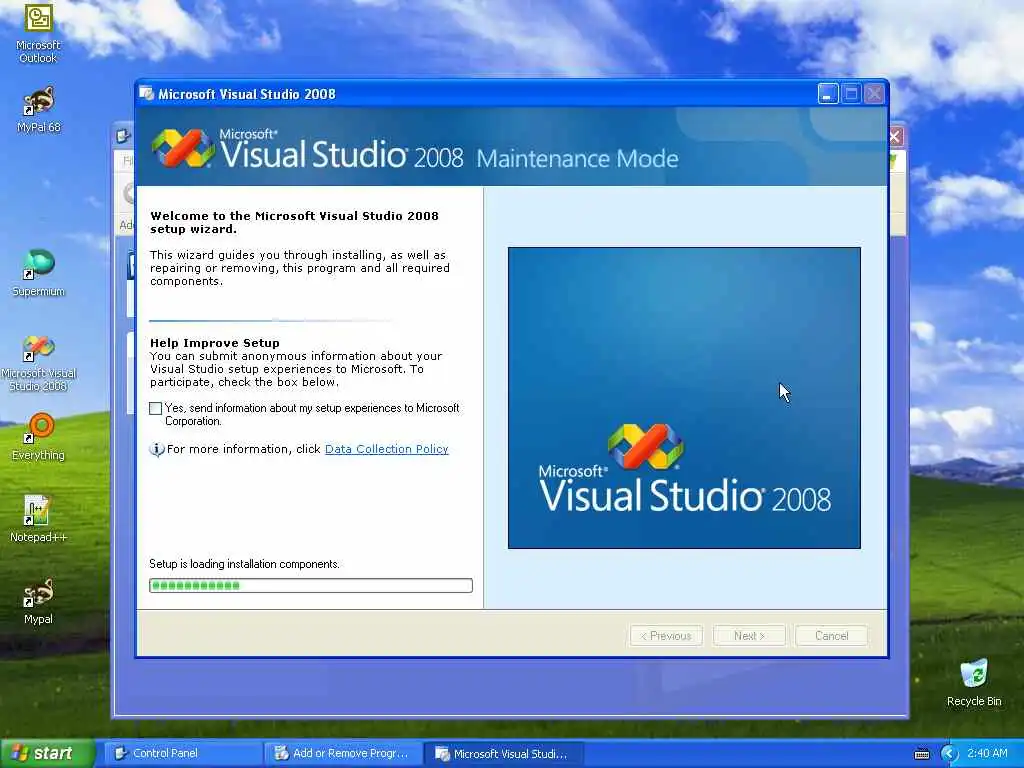Enable sending setup experiences to Microsoft checkbox
The image size is (1024, 768).
tap(155, 409)
